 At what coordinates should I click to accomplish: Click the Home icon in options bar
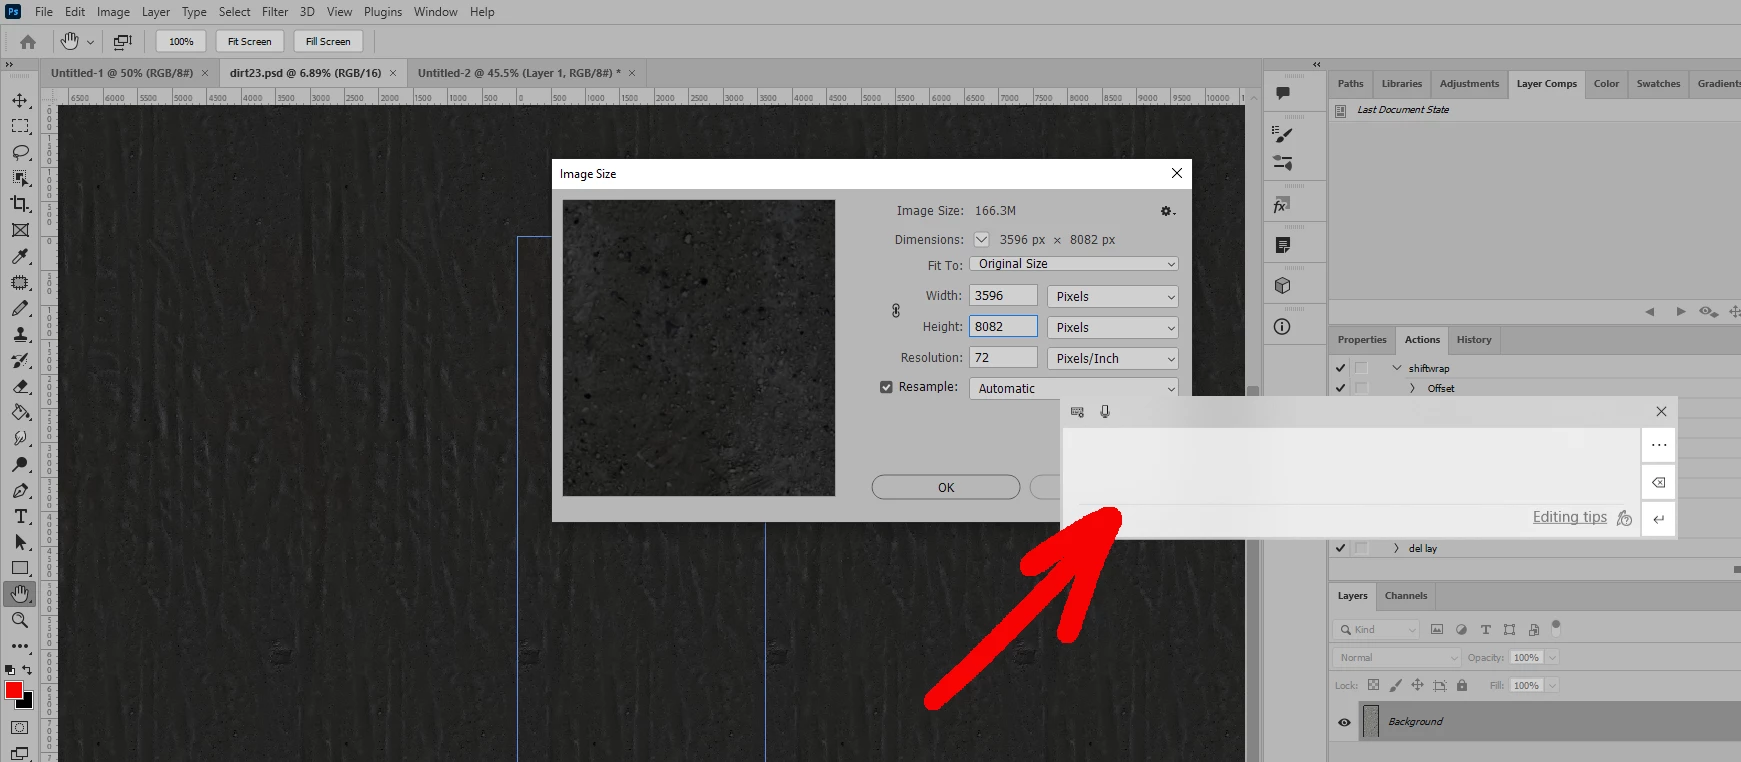pyautogui.click(x=28, y=42)
